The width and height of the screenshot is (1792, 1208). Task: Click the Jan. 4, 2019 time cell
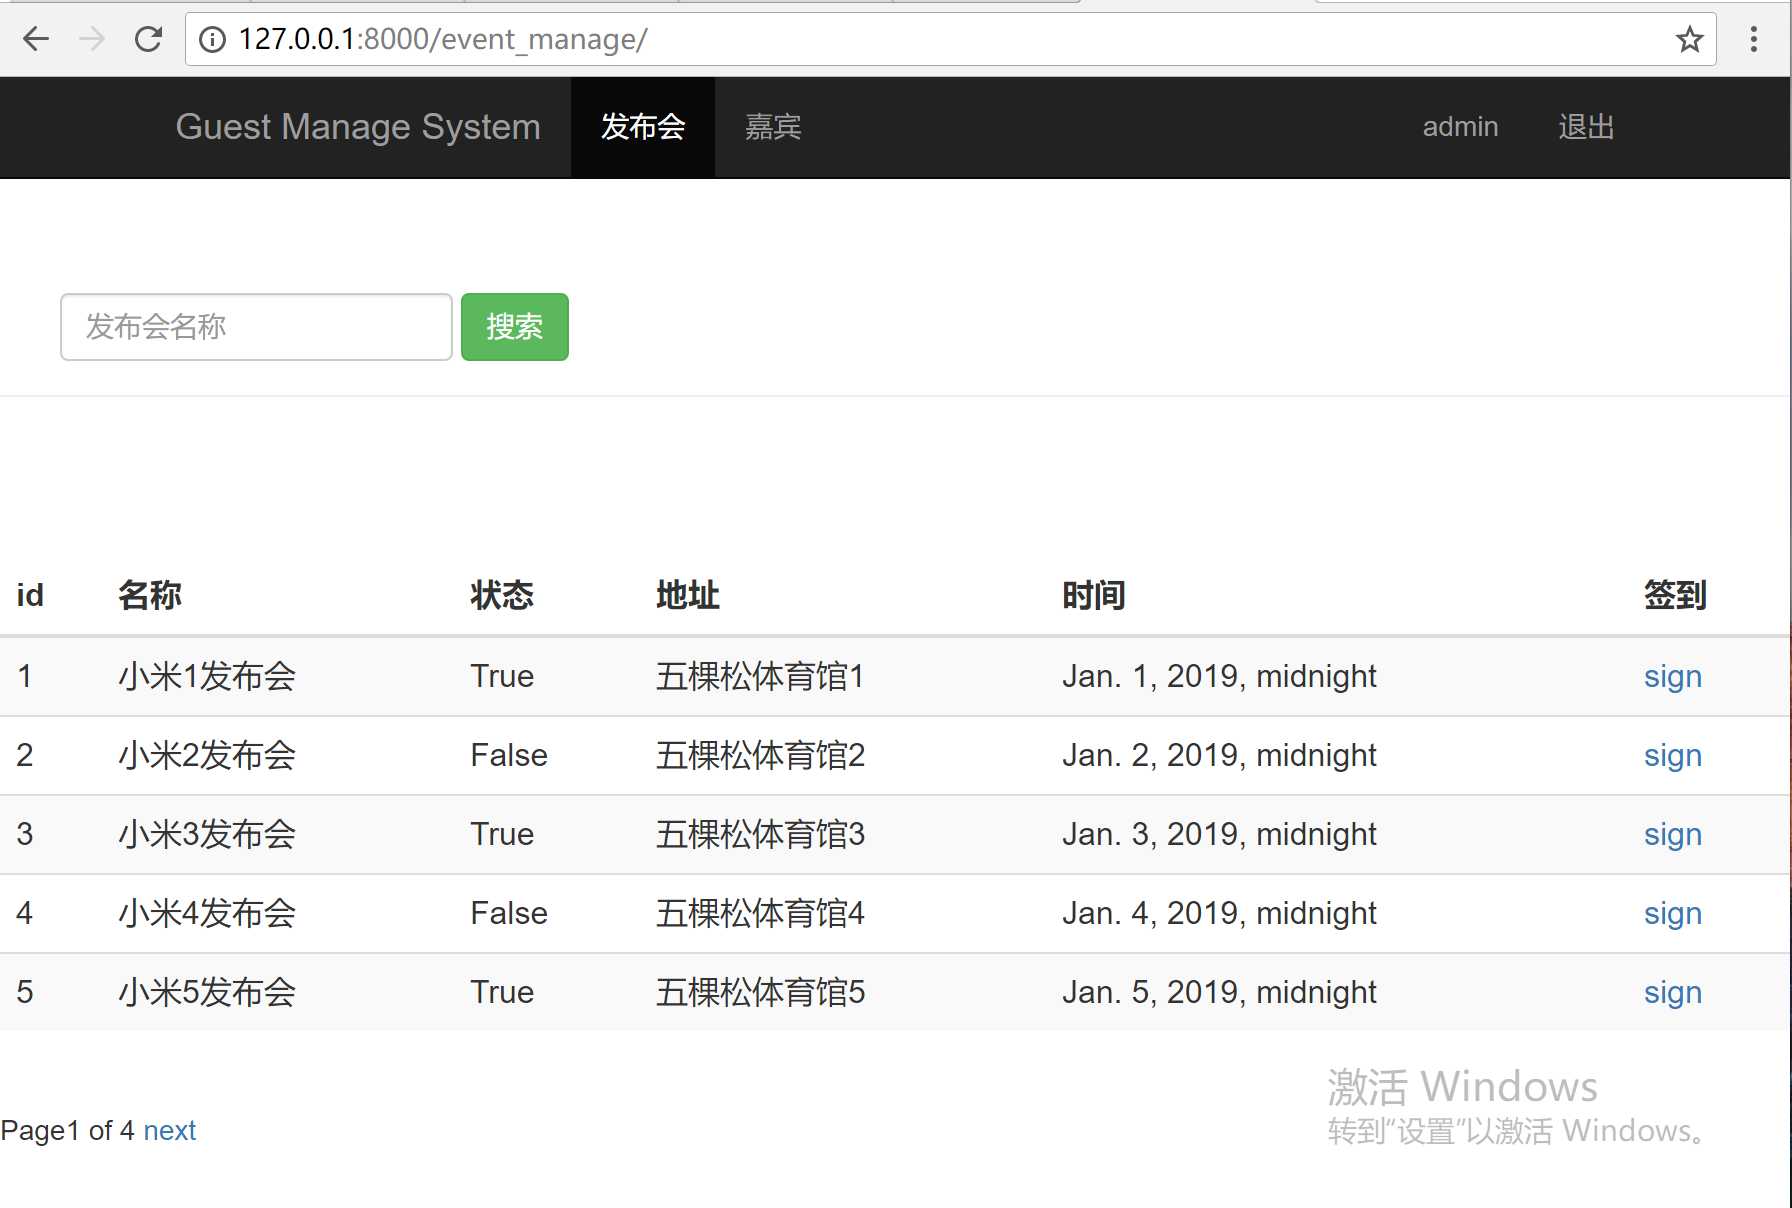point(1219,914)
